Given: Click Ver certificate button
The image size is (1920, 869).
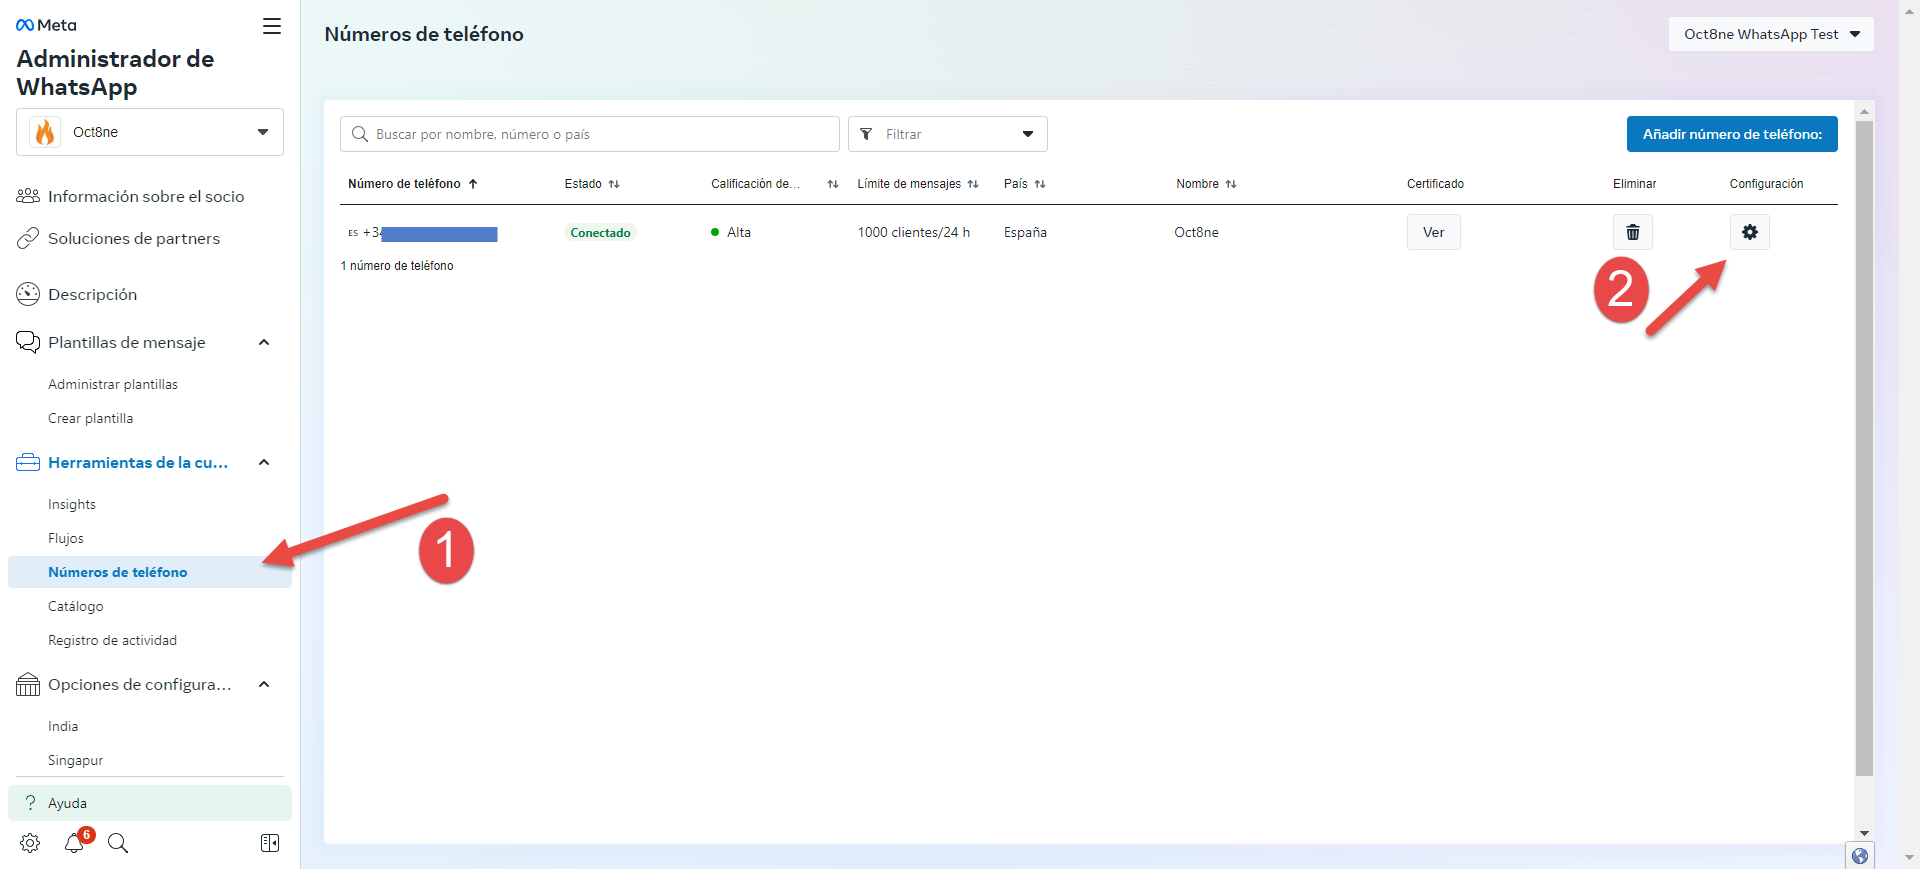Looking at the screenshot, I should point(1433,232).
